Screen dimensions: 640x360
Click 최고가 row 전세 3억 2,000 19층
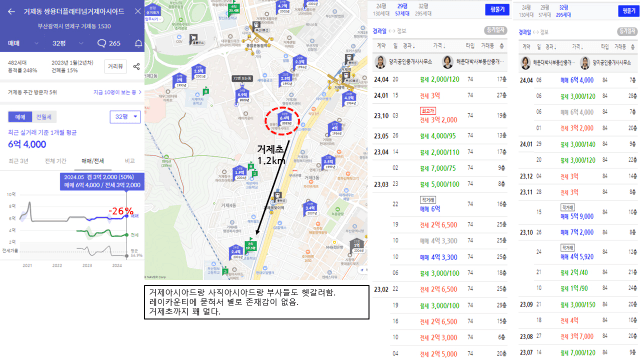pyautogui.click(x=440, y=116)
